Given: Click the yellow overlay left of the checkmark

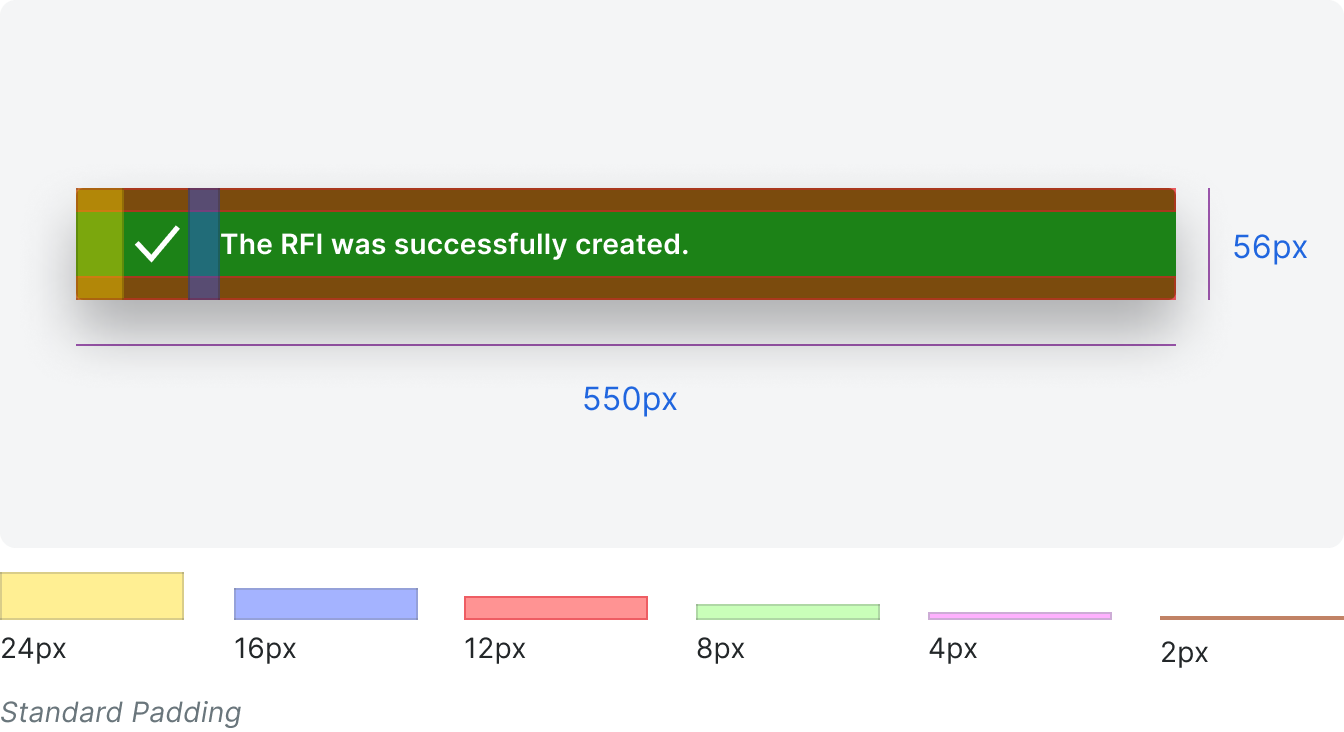Looking at the screenshot, I should coord(100,244).
